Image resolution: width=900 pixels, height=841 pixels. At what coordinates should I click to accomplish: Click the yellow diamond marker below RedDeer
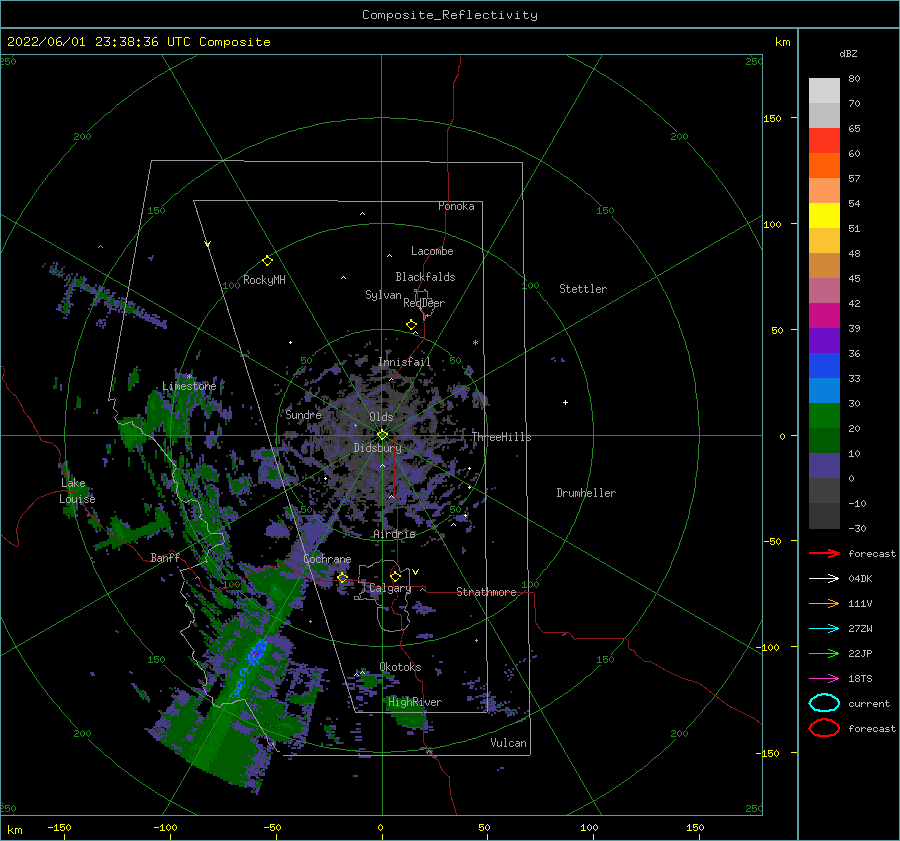coord(411,325)
